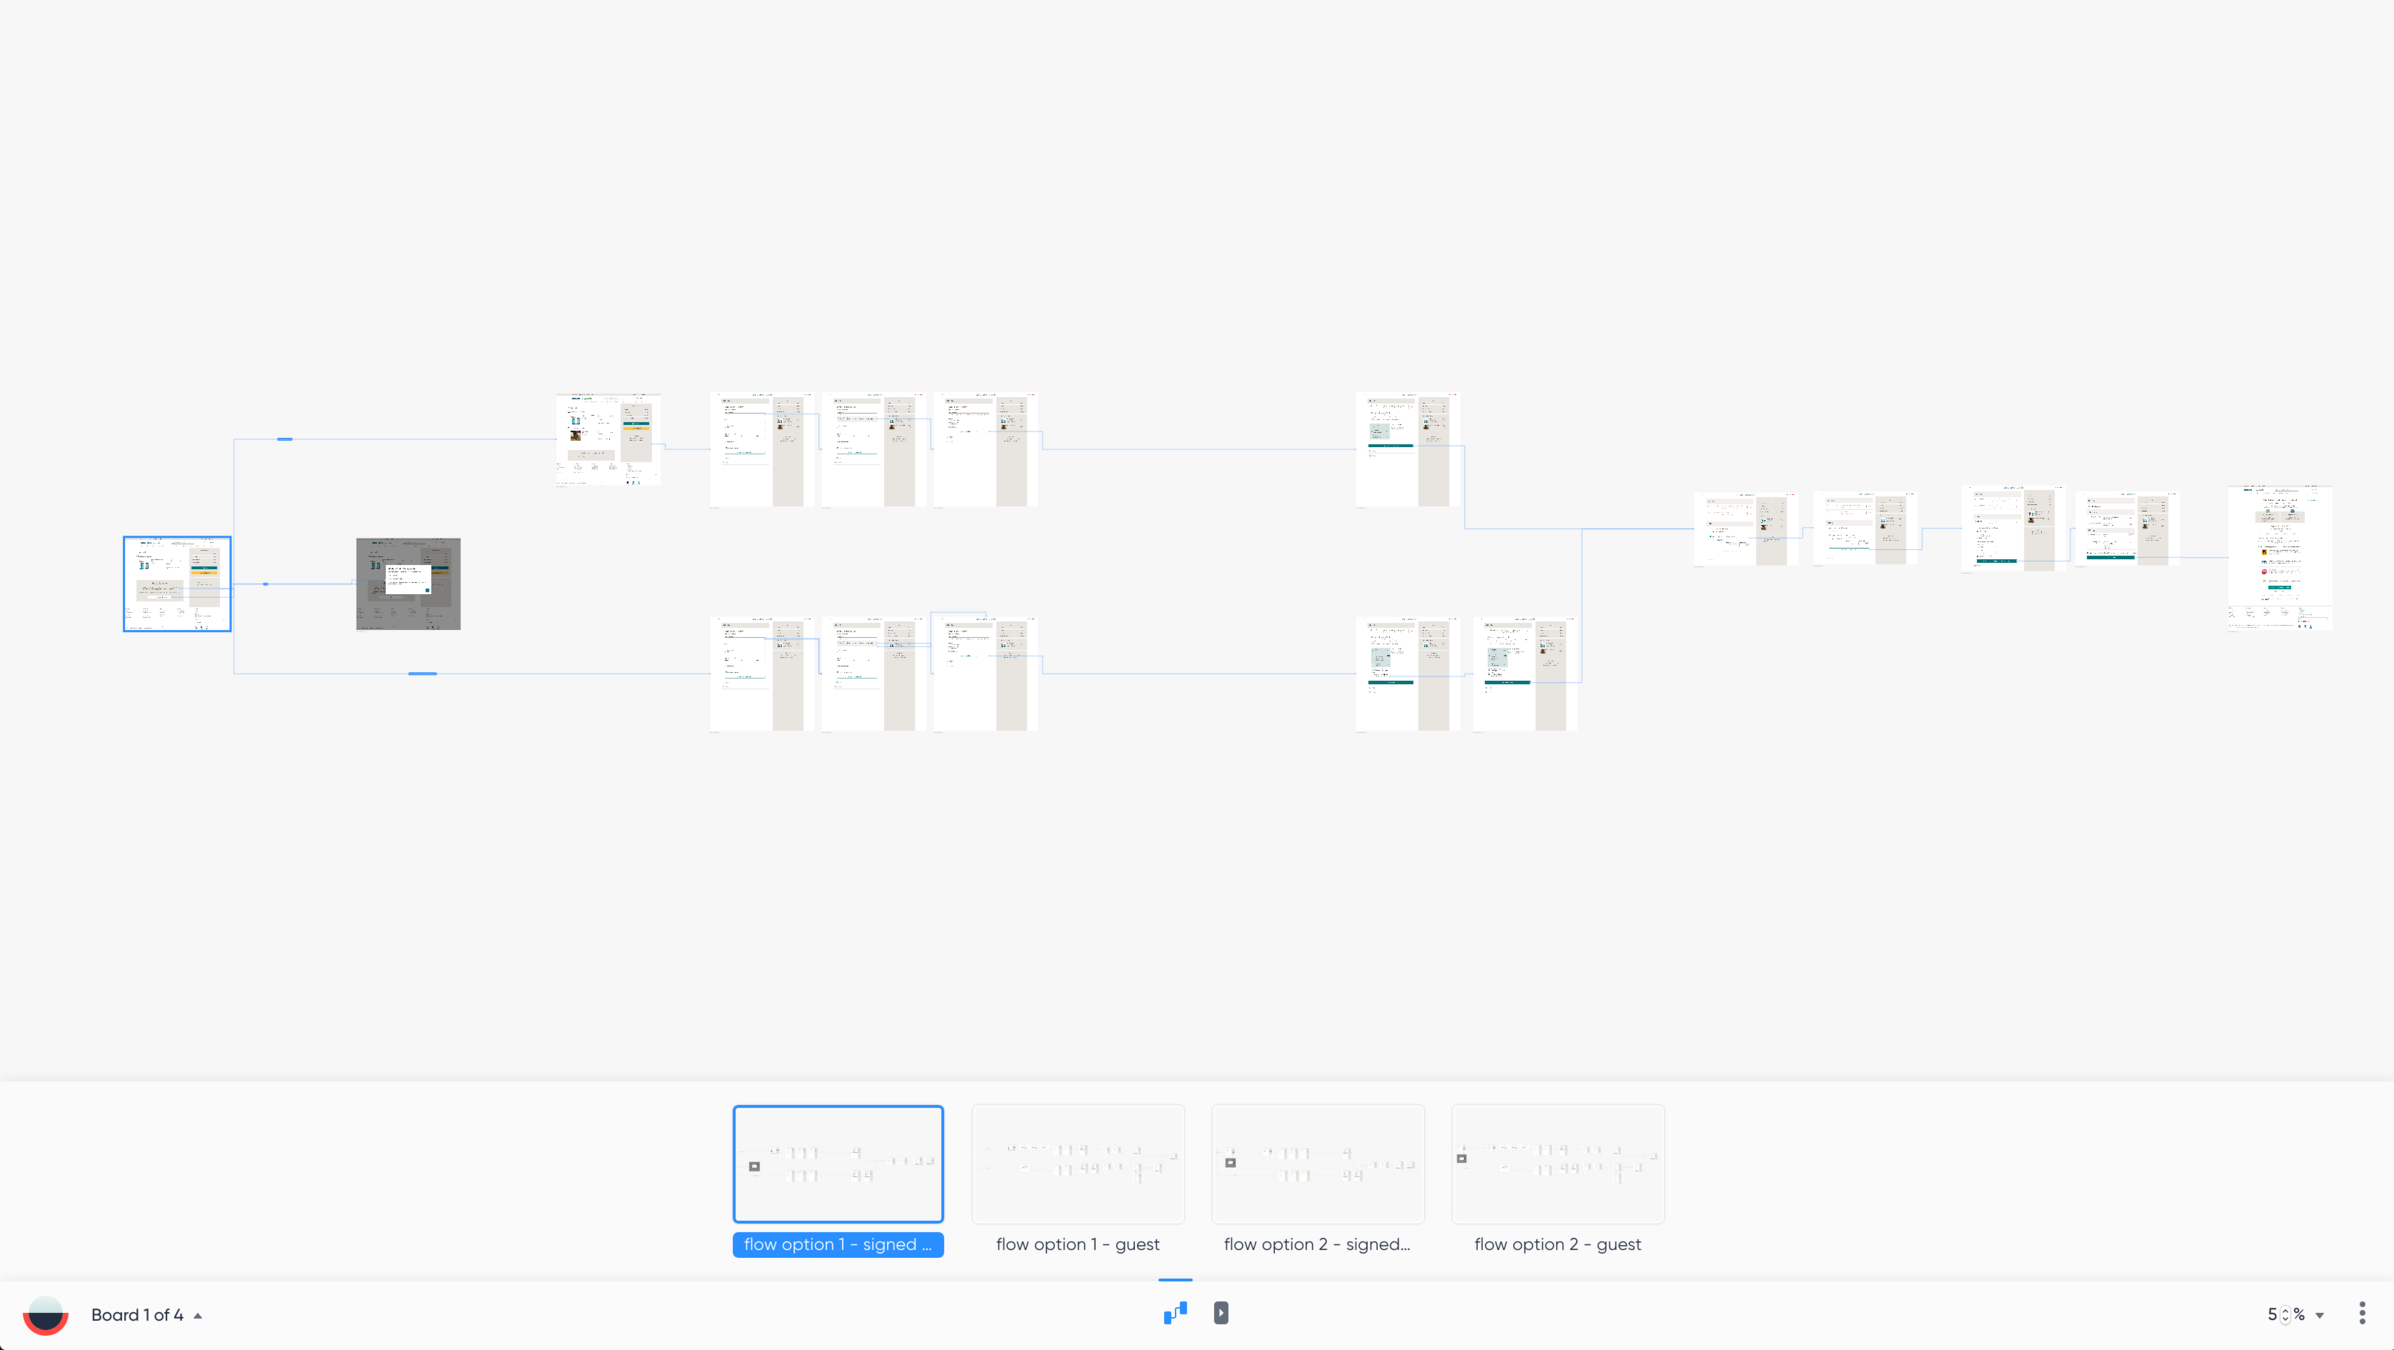This screenshot has width=2394, height=1350.
Task: Click the lower branch connector handle
Action: click(423, 674)
